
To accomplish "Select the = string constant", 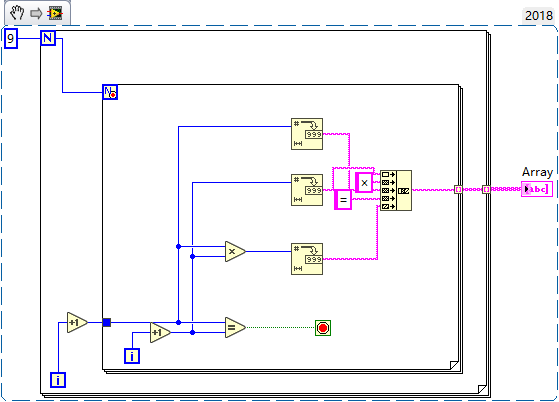I will tap(343, 200).
